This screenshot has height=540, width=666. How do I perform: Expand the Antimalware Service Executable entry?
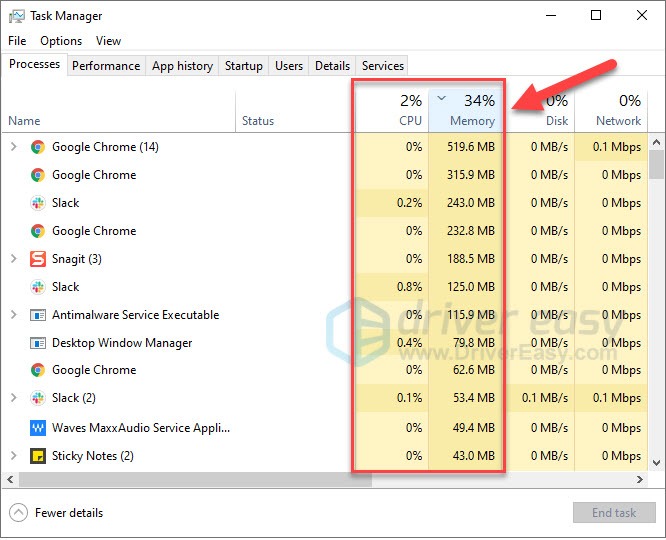13,315
